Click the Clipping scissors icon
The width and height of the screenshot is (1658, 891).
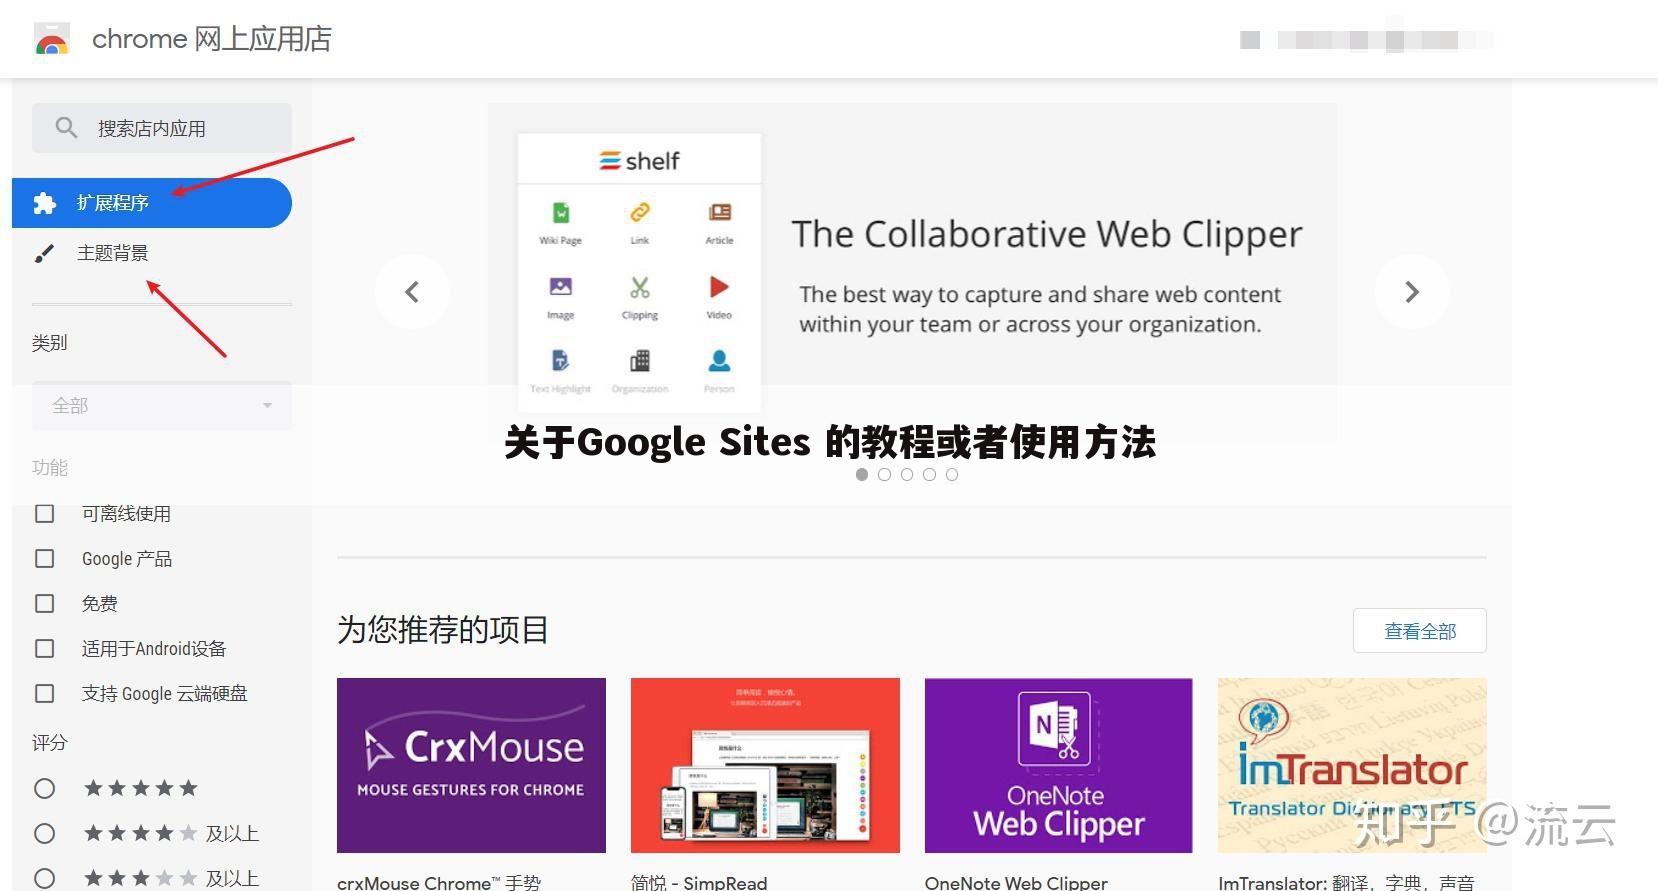click(x=640, y=287)
